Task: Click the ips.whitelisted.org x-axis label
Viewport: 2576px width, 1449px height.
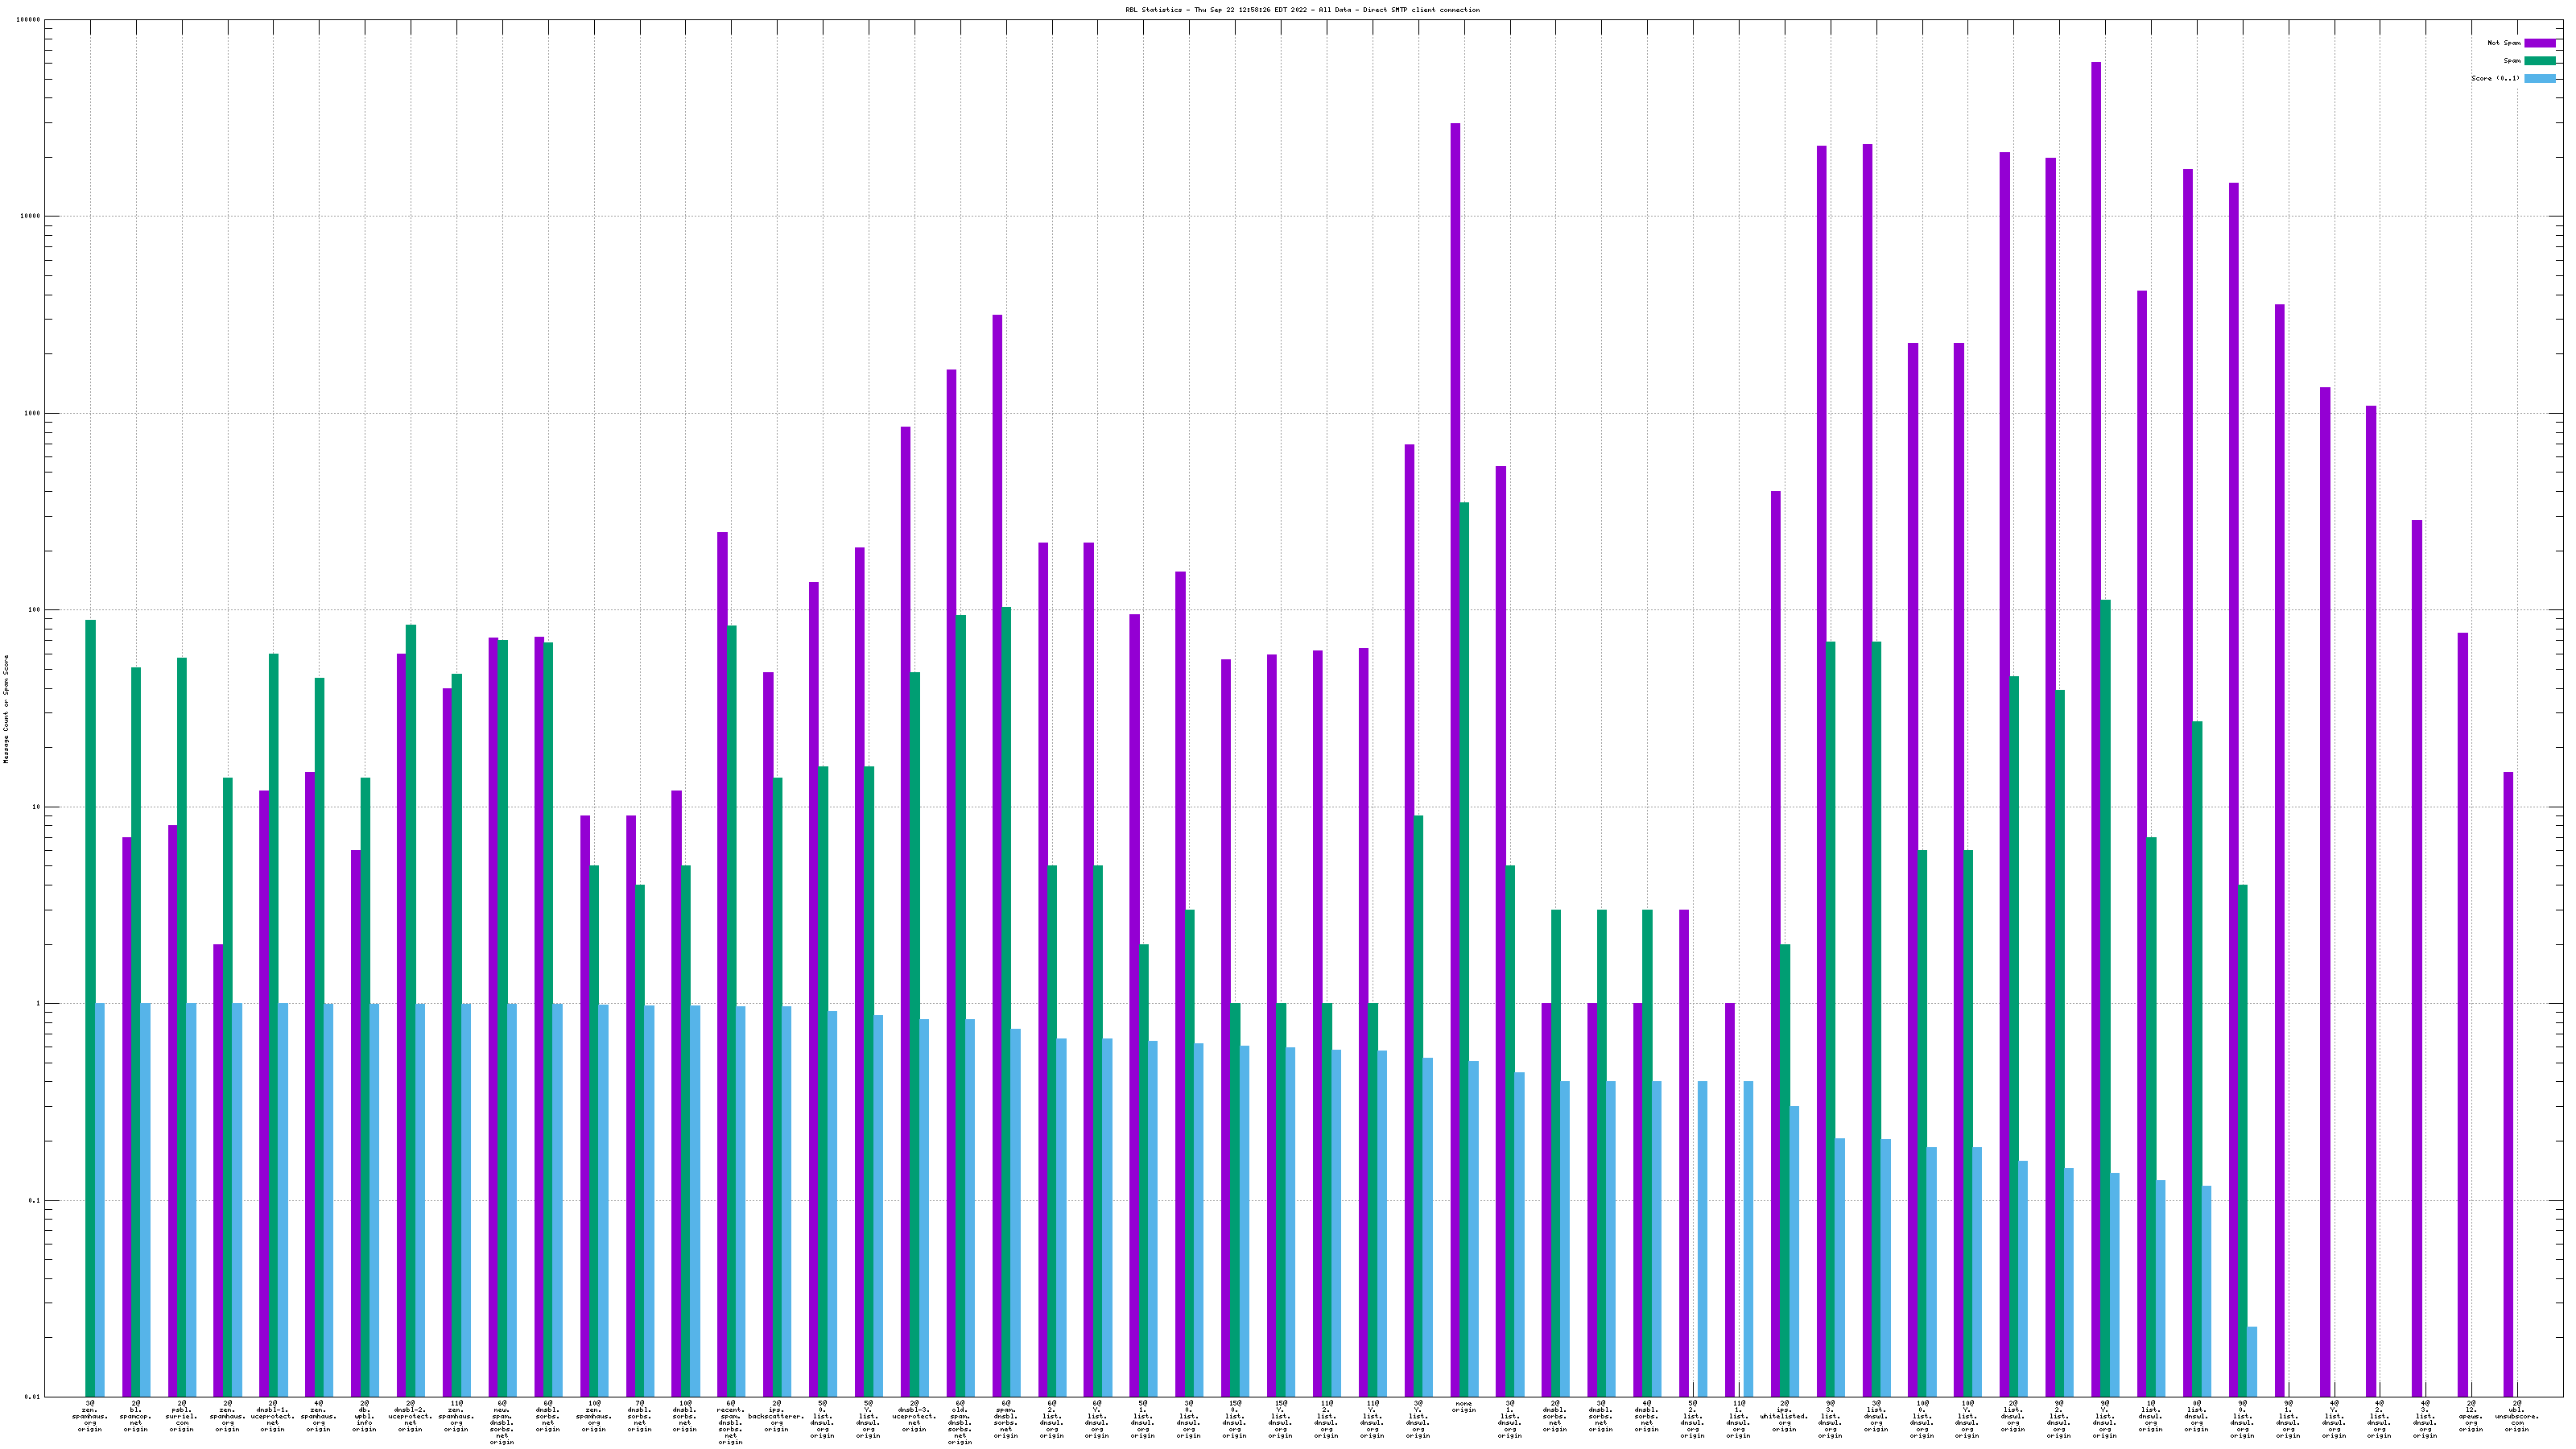Action: click(x=1784, y=1415)
